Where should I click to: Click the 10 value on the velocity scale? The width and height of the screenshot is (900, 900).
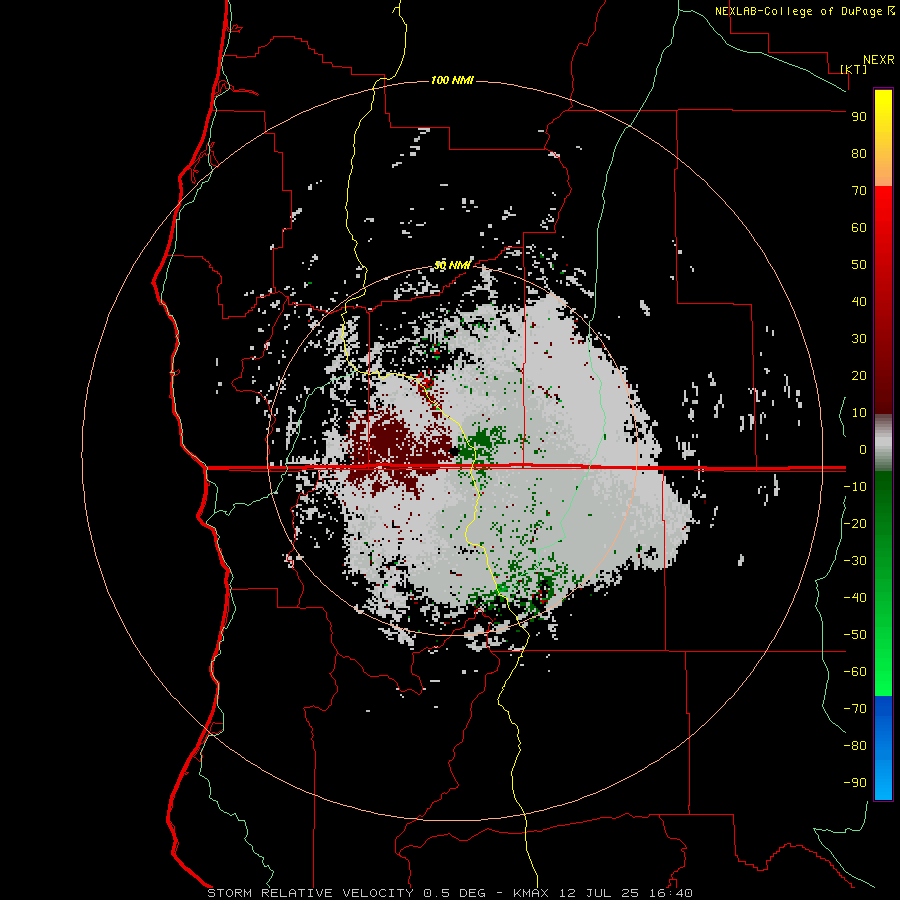pyautogui.click(x=859, y=413)
